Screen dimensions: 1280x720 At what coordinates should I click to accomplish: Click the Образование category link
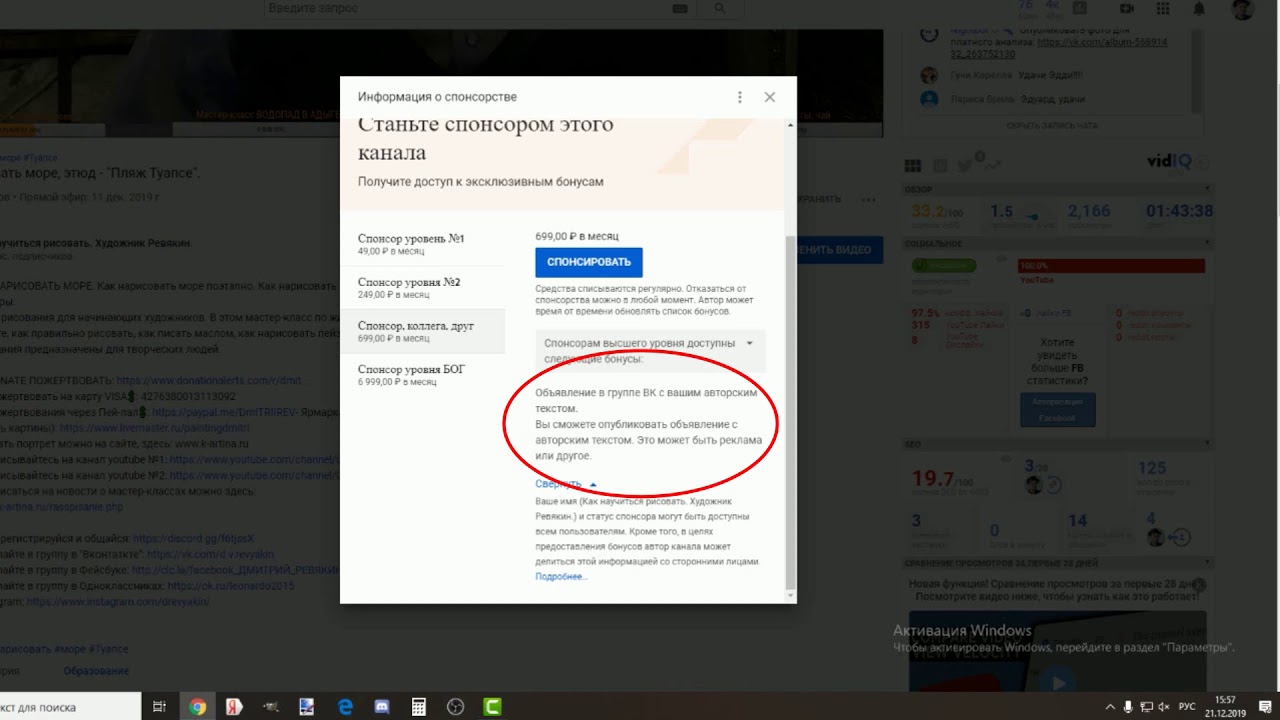tap(96, 671)
